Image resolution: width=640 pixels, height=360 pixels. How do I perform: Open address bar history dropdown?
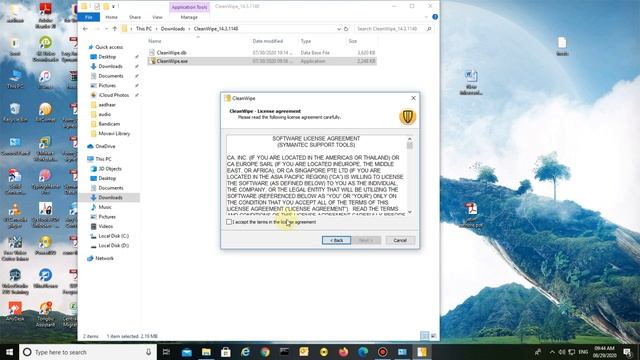(x=339, y=29)
